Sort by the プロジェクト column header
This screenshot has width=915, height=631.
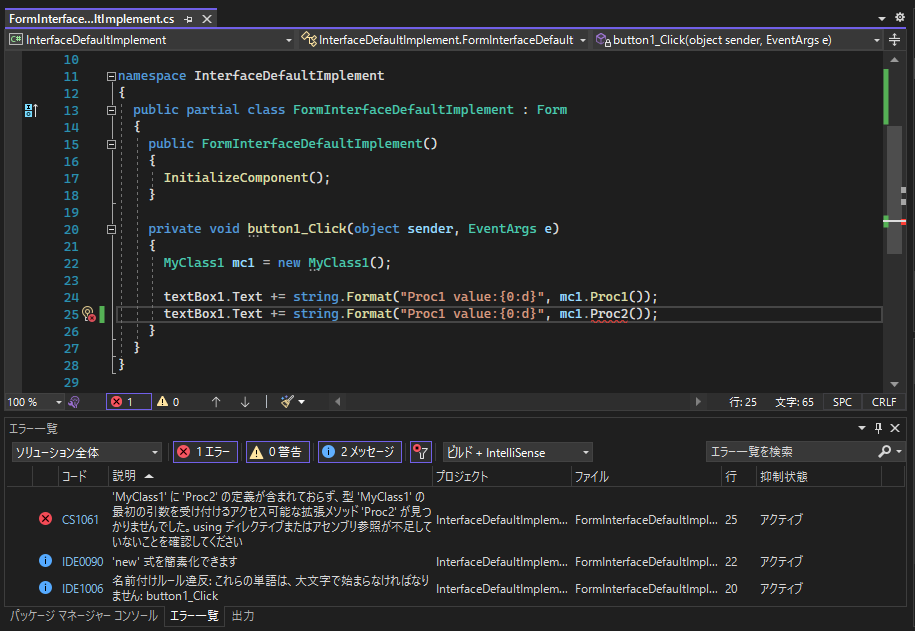click(x=502, y=476)
